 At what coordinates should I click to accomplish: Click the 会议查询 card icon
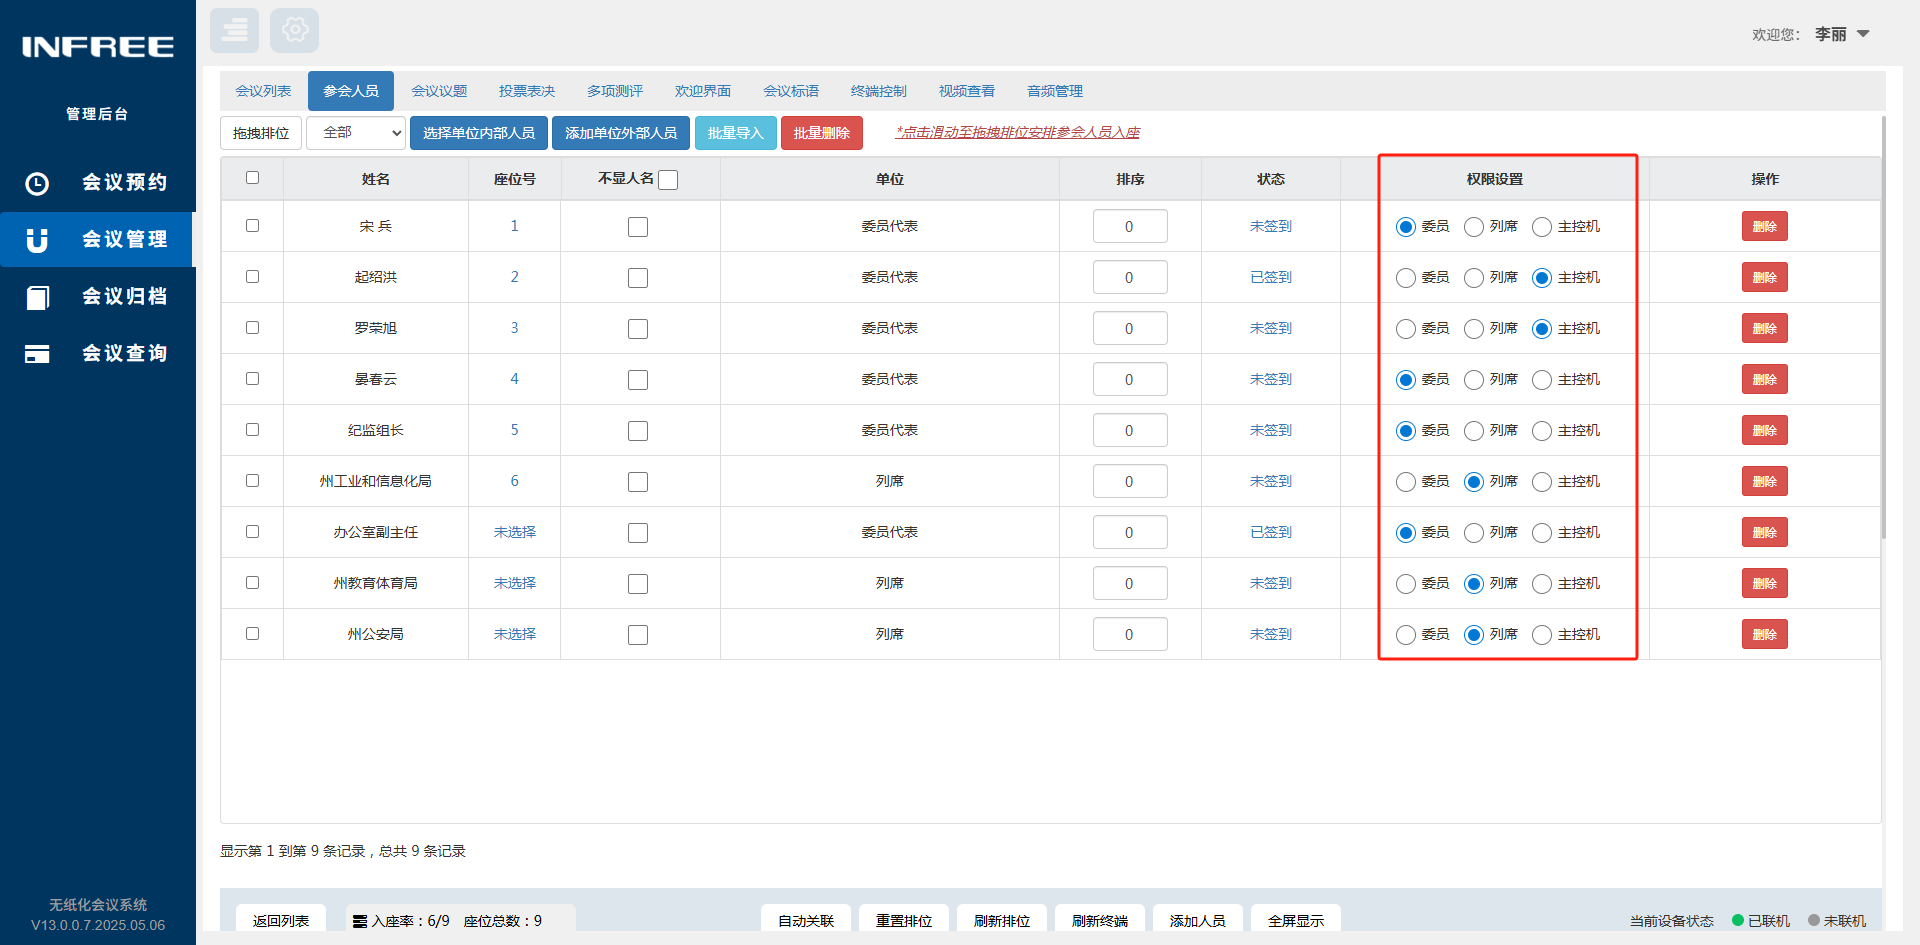coord(37,354)
